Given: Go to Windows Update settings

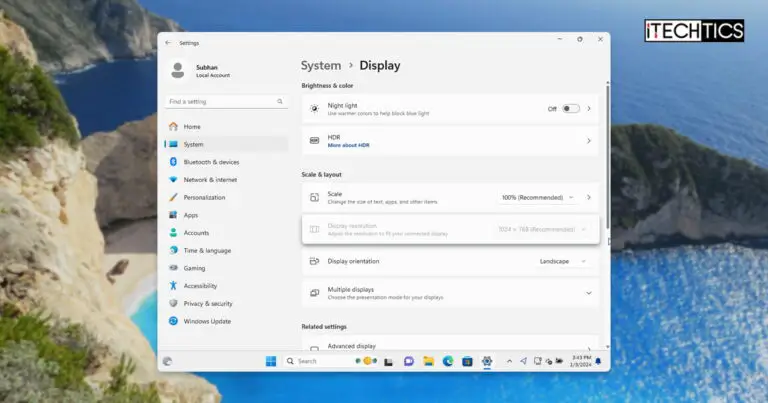Looking at the screenshot, I should (x=207, y=321).
